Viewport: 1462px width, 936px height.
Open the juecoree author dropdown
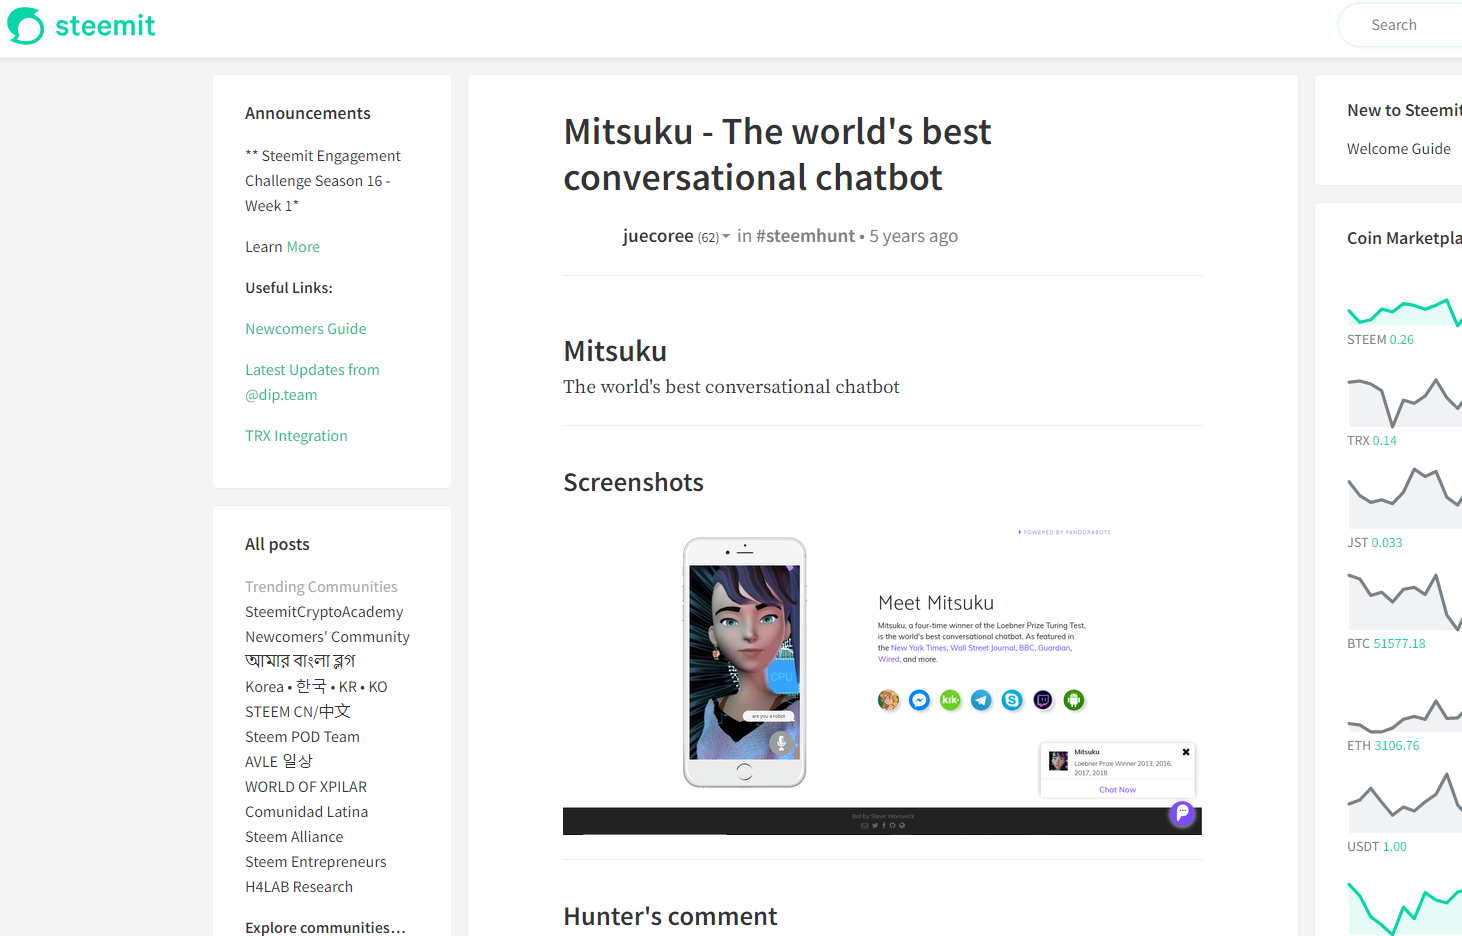click(x=726, y=237)
